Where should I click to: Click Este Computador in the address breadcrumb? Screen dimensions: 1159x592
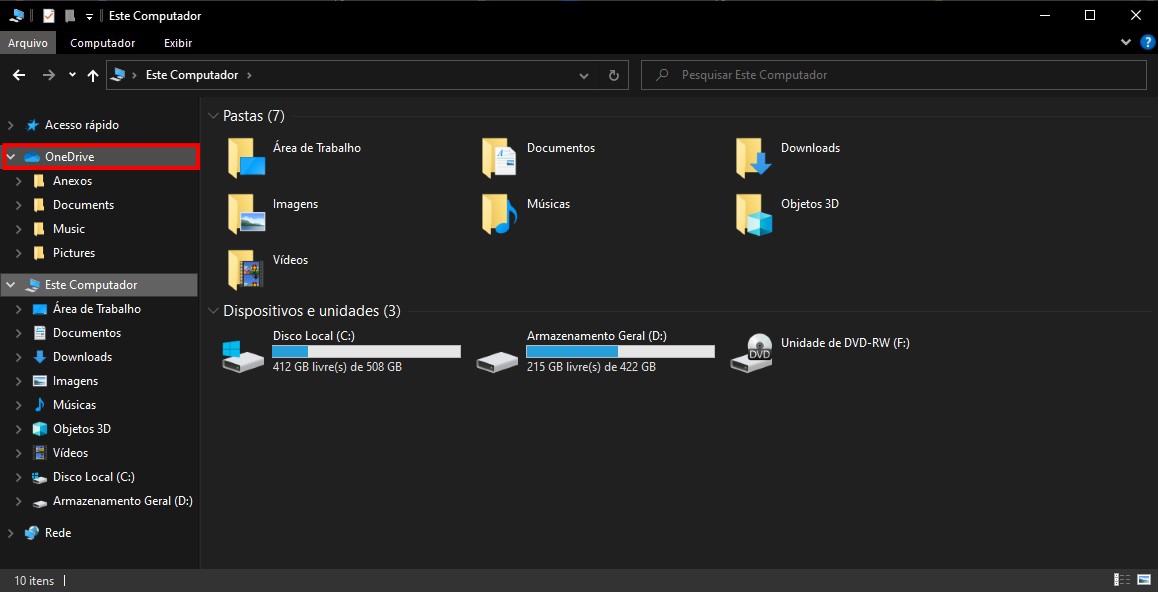click(192, 75)
